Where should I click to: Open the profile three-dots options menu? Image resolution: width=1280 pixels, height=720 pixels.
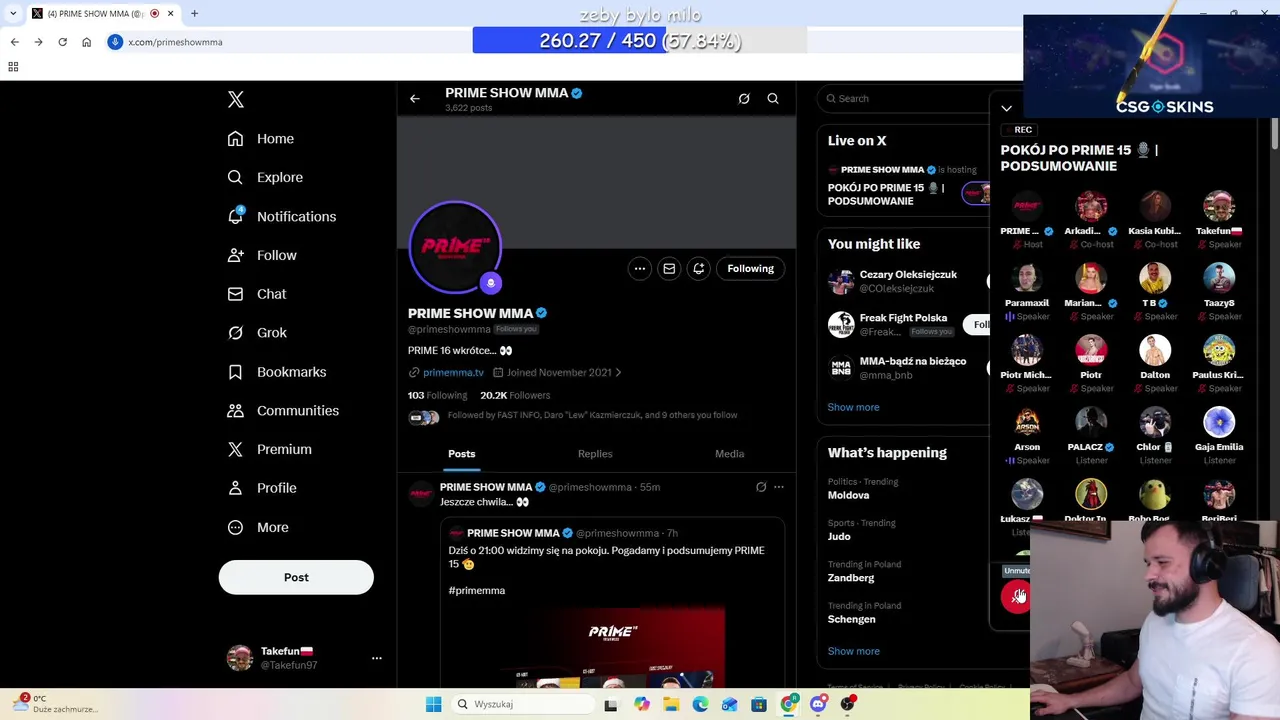(x=640, y=268)
